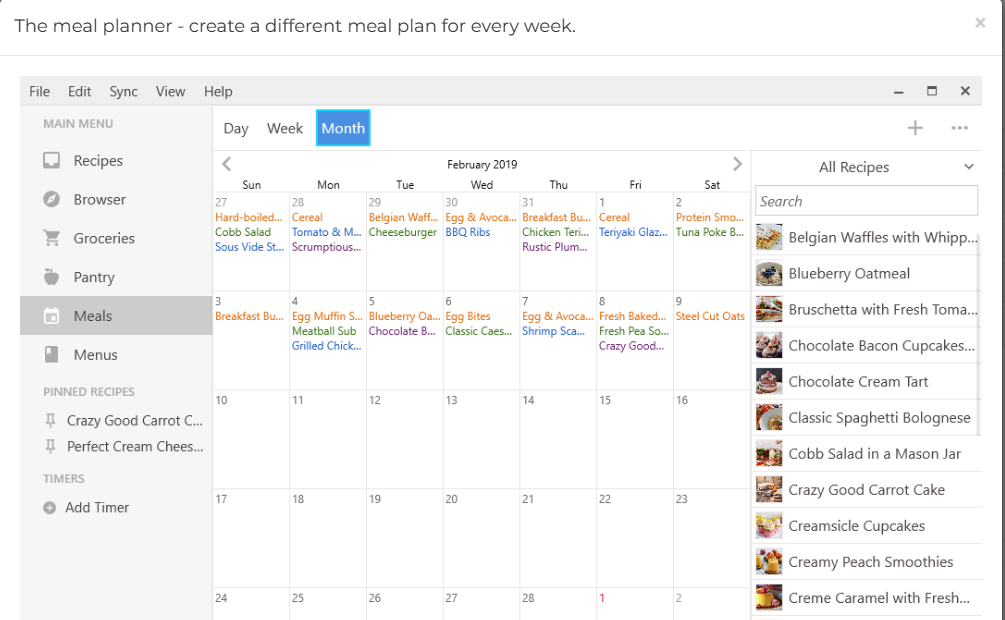The height and width of the screenshot is (620, 1005).
Task: Open the Cheeseburger meal on Tuesday 29
Action: (x=403, y=232)
